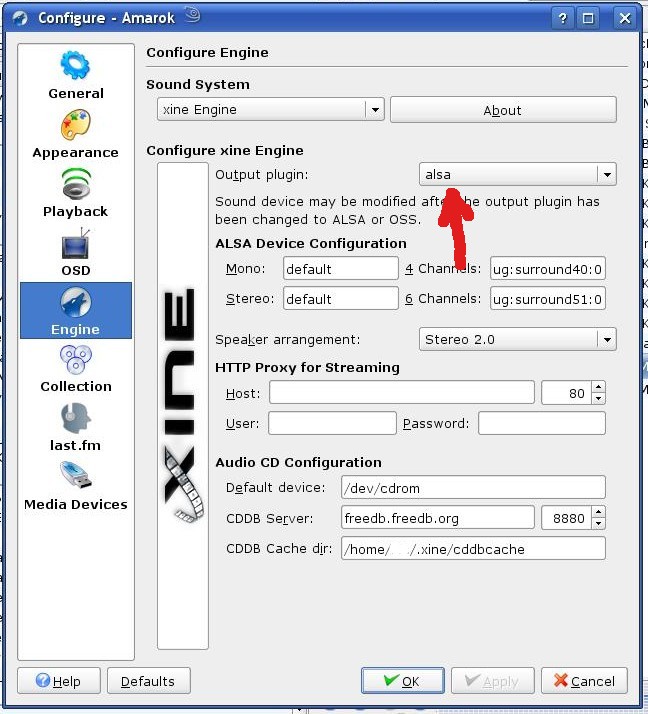Click the 6 Channels device field
This screenshot has height=714, width=648.
pyautogui.click(x=548, y=299)
